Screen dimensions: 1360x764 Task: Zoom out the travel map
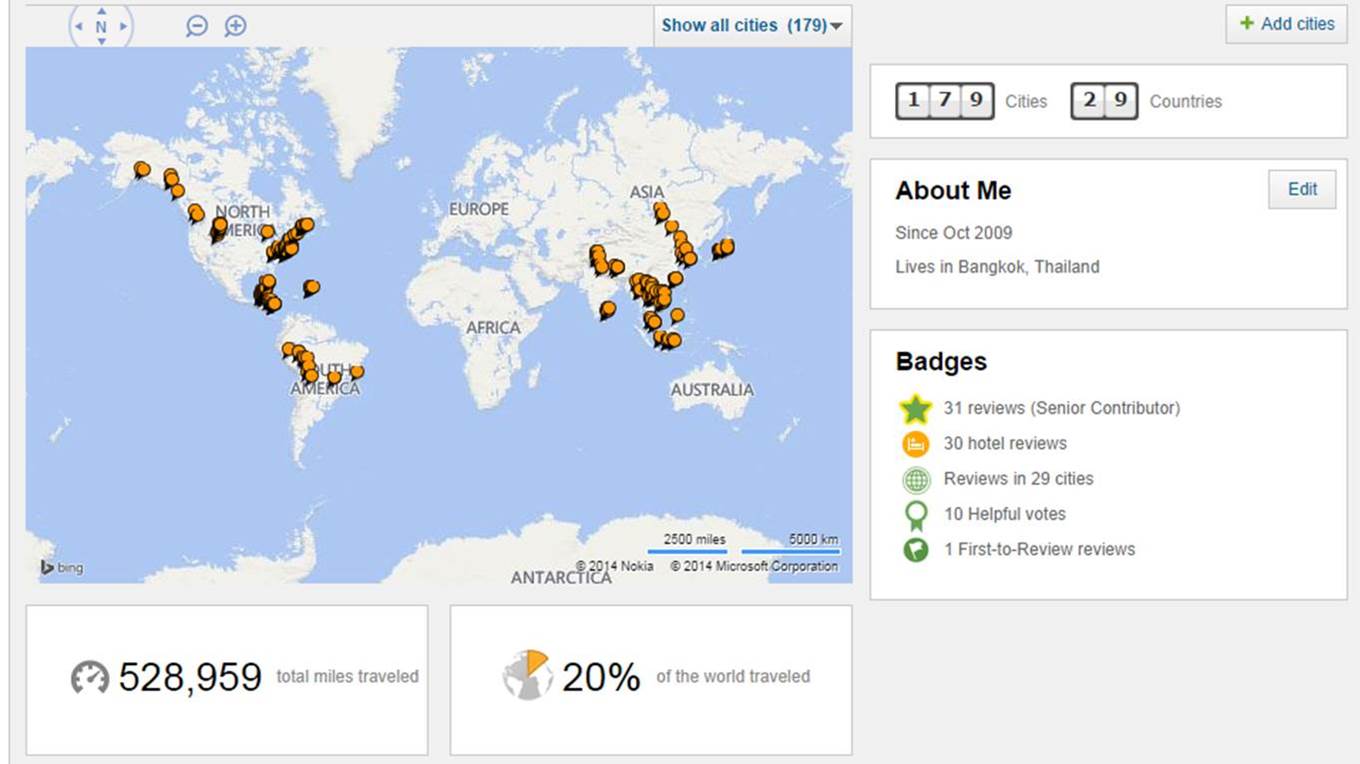197,26
